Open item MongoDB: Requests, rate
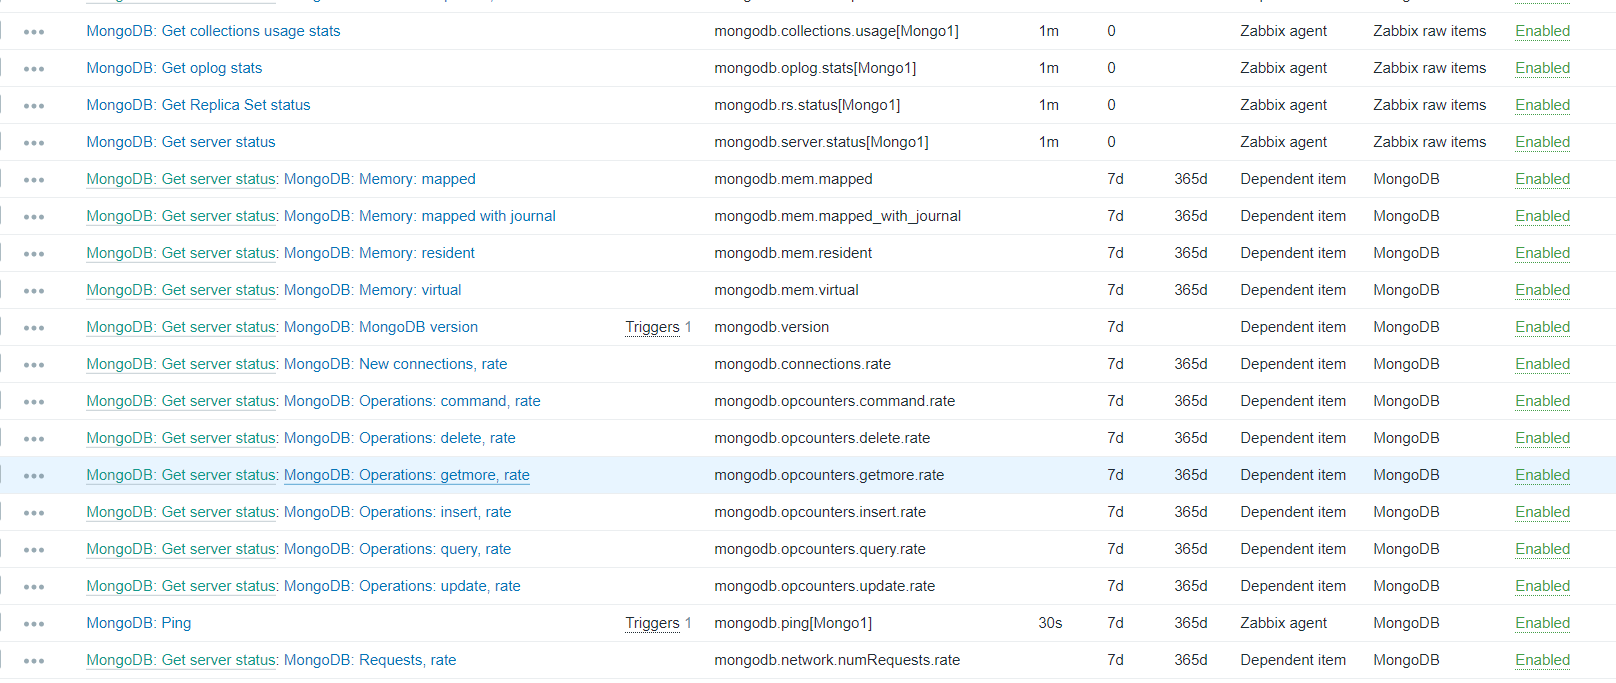 coord(370,660)
